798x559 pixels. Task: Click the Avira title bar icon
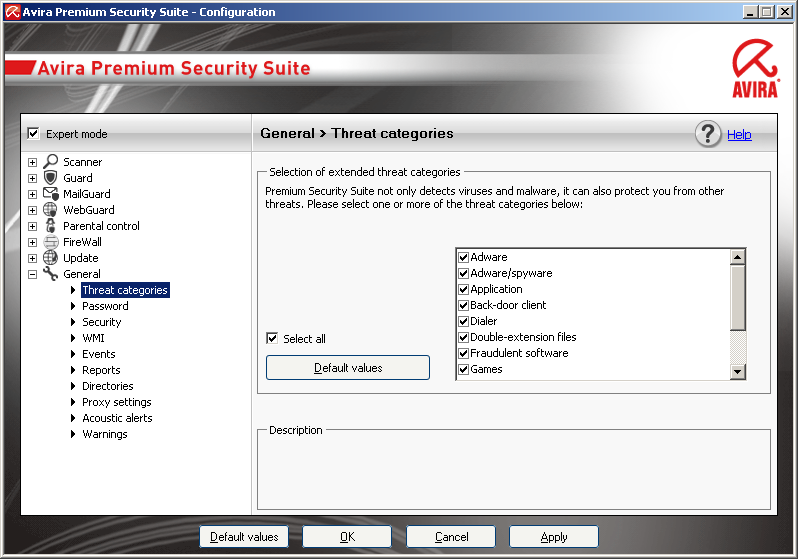12,12
